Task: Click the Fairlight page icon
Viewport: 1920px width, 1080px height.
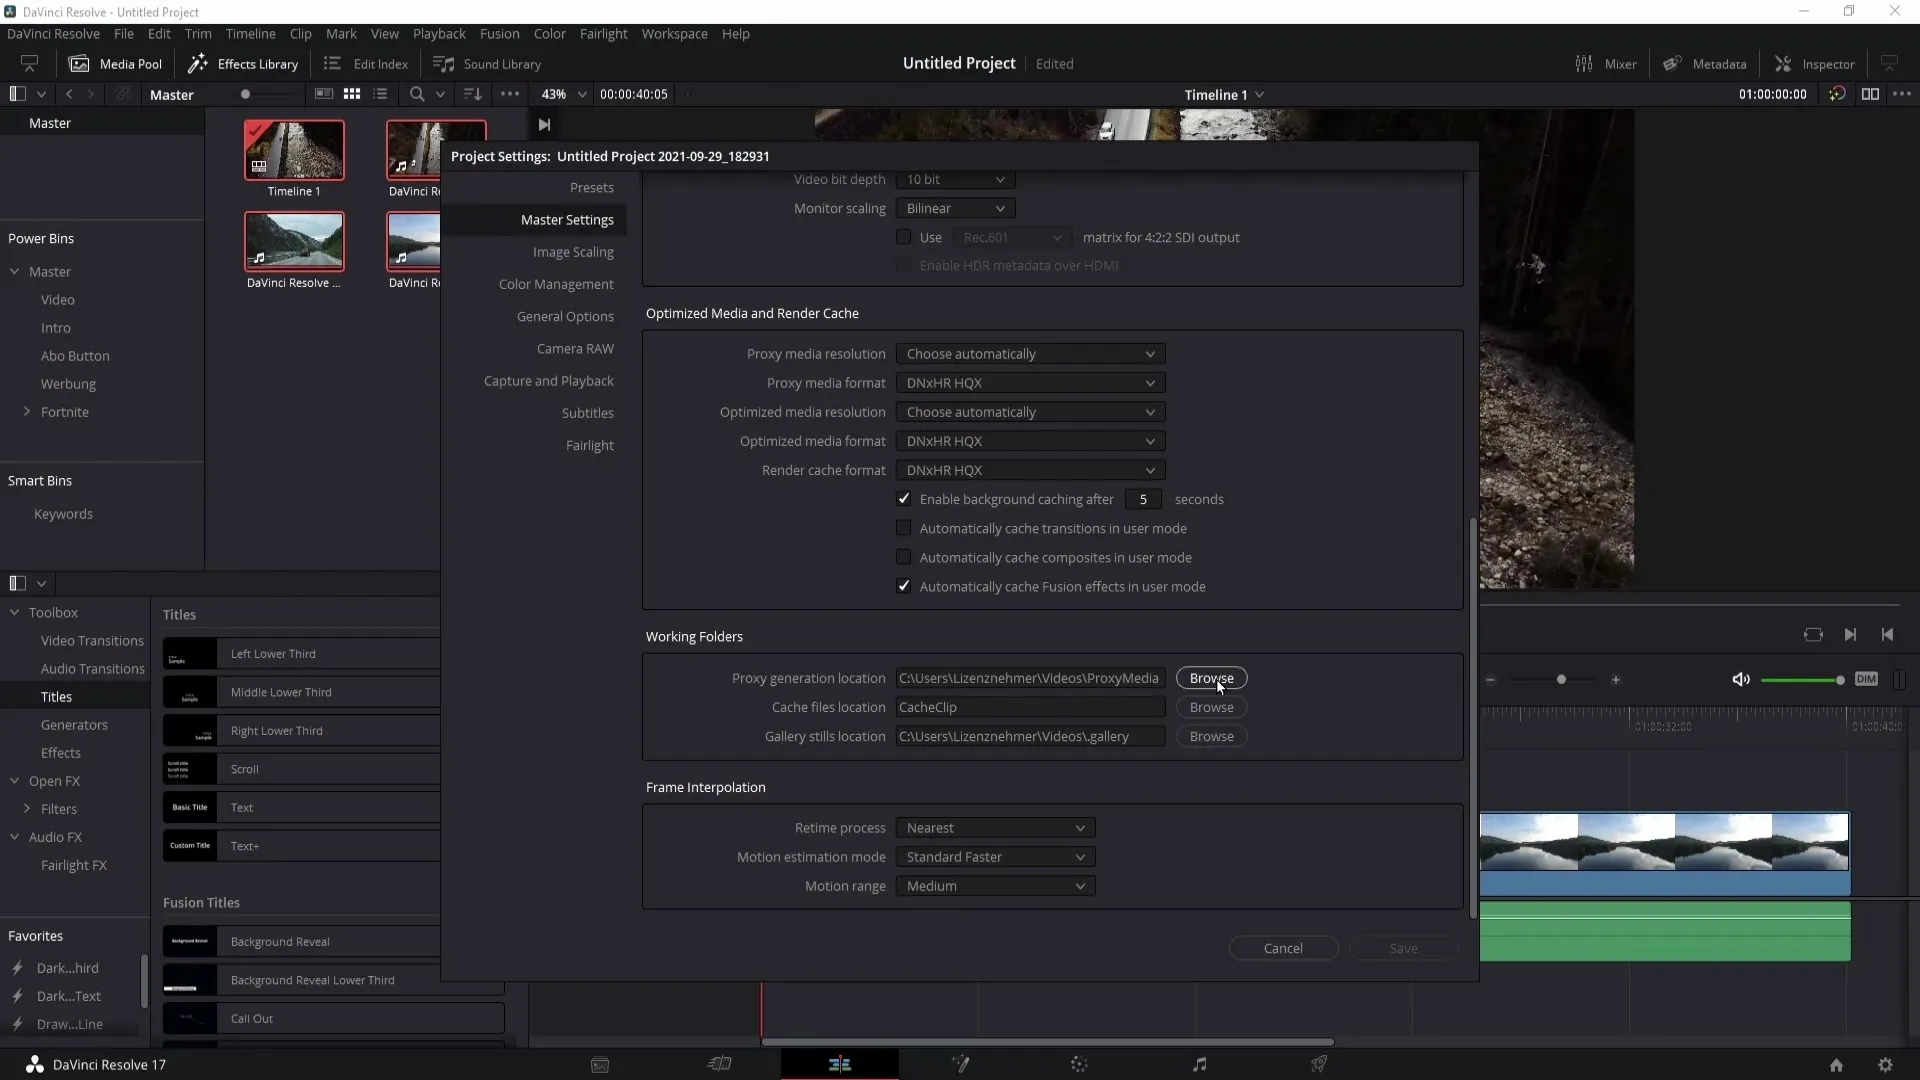Action: pos(1199,1064)
